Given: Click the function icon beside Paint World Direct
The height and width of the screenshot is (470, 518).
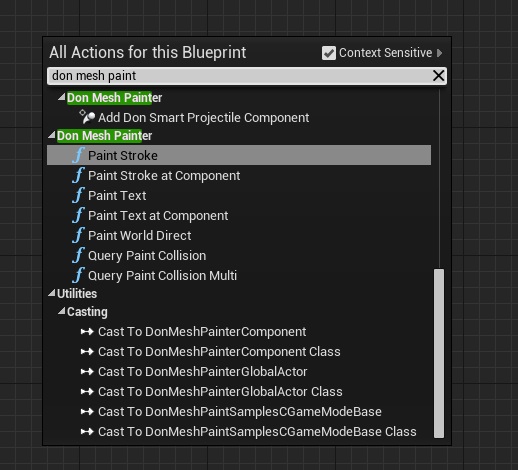Looking at the screenshot, I should point(78,235).
